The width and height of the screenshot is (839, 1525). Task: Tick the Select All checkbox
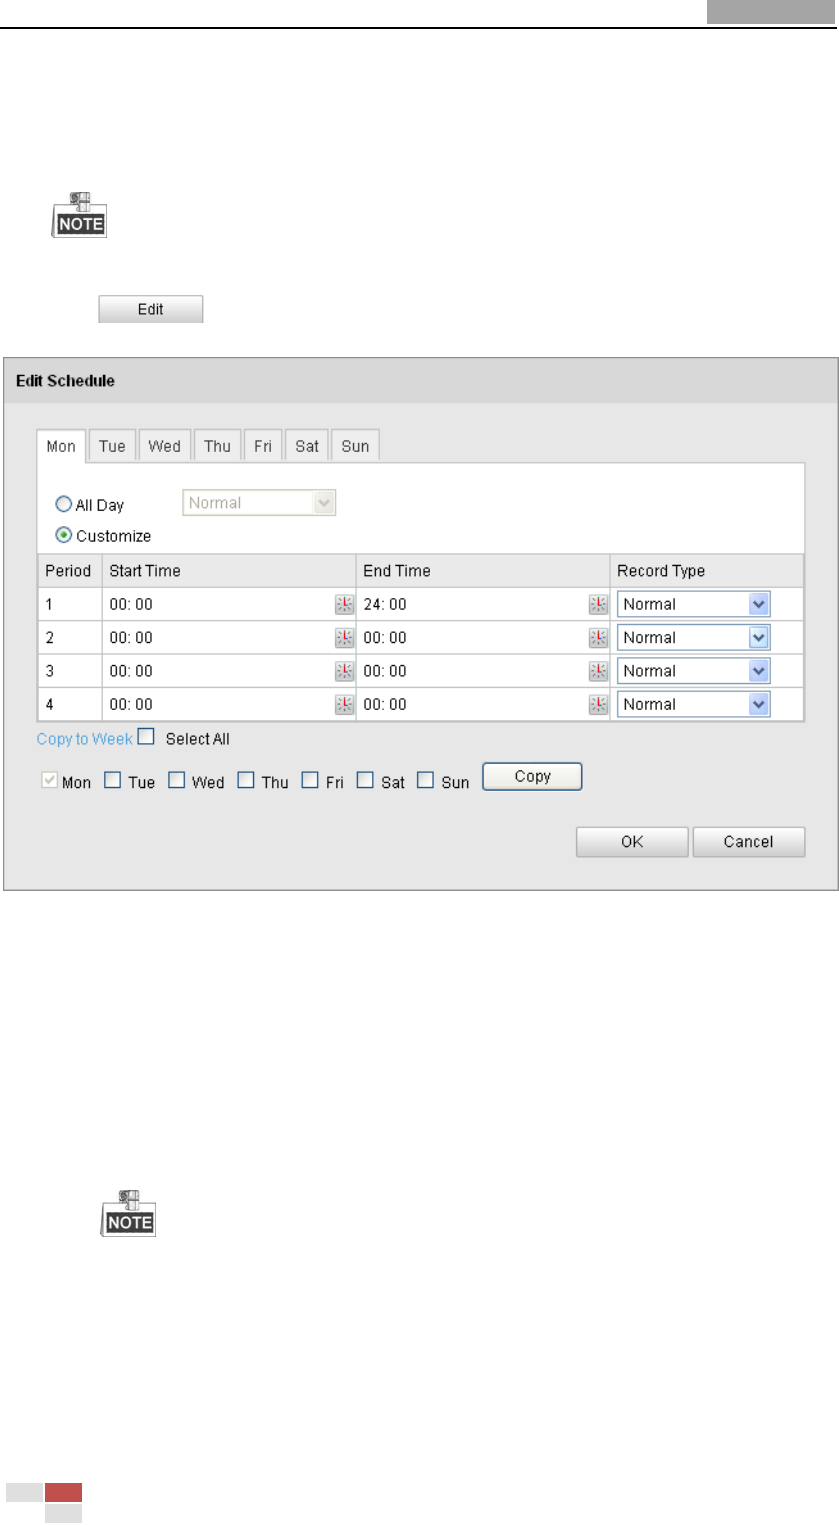point(146,738)
